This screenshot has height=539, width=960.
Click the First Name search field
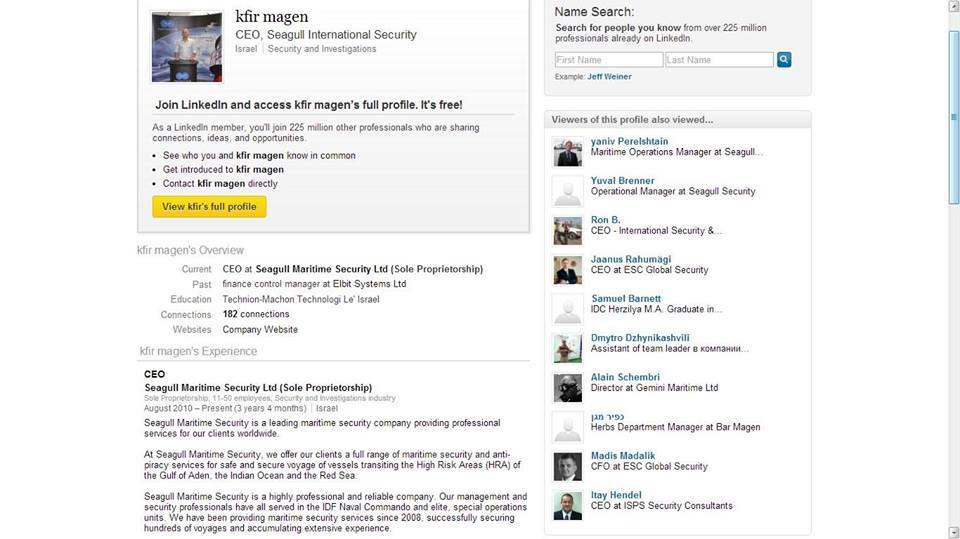[x=608, y=60]
